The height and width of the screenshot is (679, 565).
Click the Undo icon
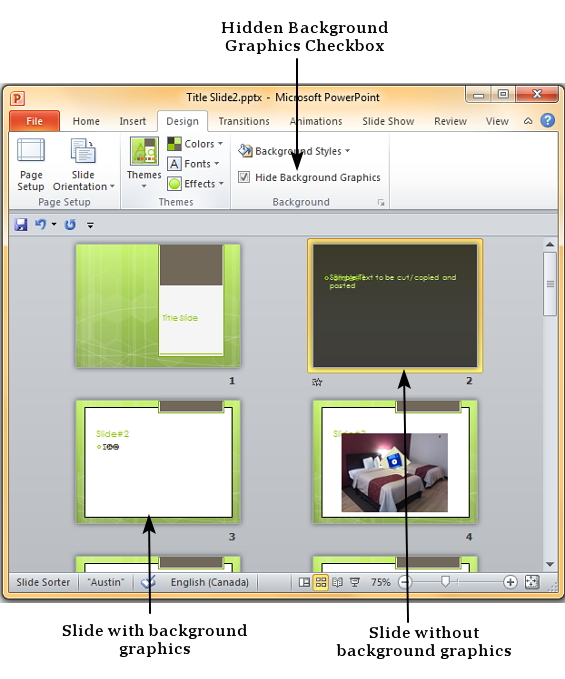point(41,224)
